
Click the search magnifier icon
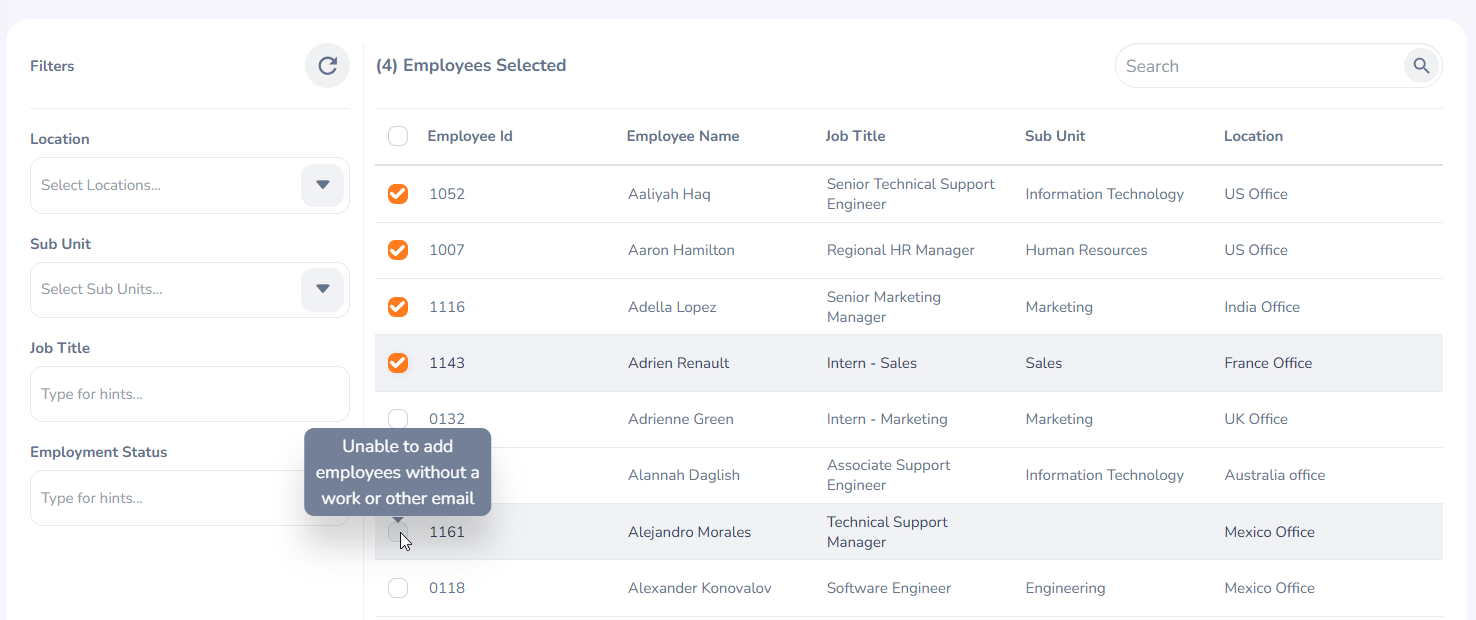pos(1421,66)
